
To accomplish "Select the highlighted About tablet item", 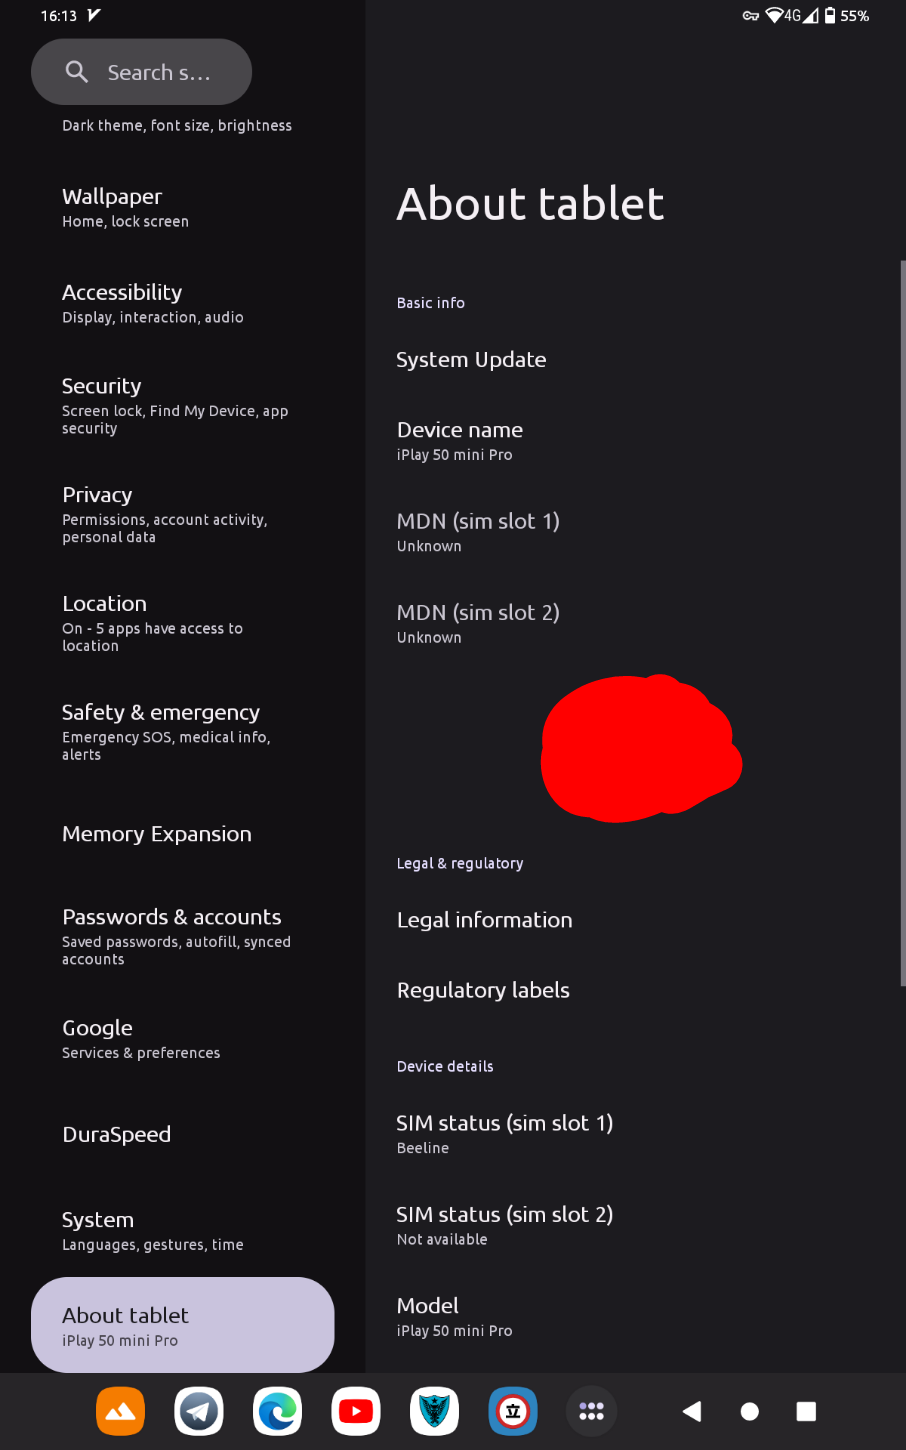I will 182,1325.
